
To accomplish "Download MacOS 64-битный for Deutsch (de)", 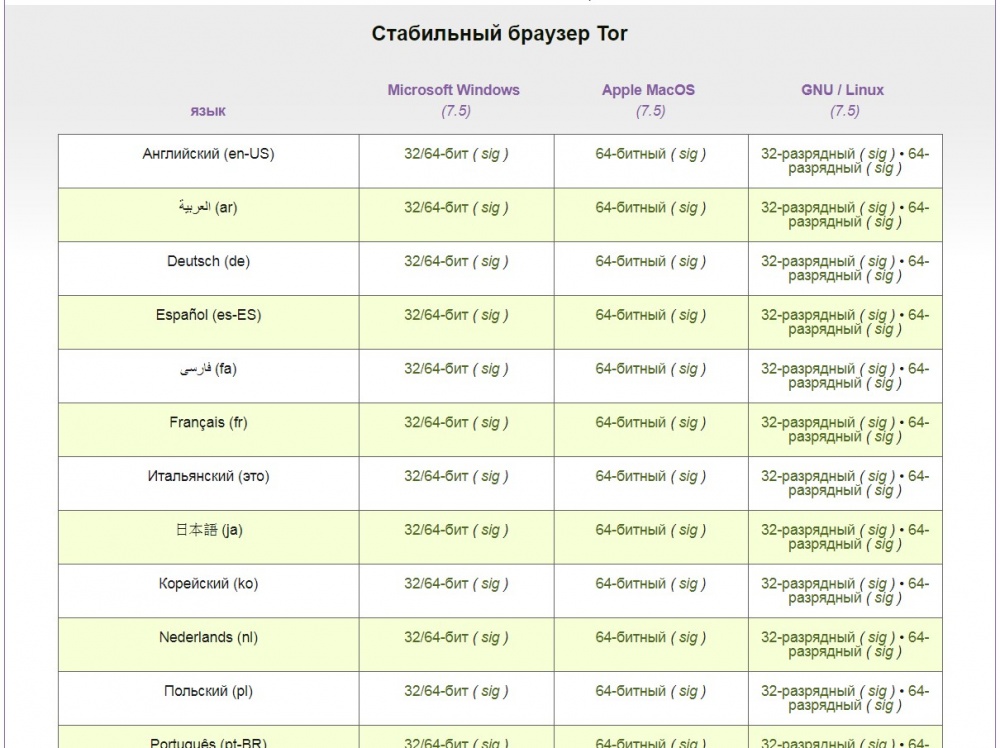I will tap(630, 262).
